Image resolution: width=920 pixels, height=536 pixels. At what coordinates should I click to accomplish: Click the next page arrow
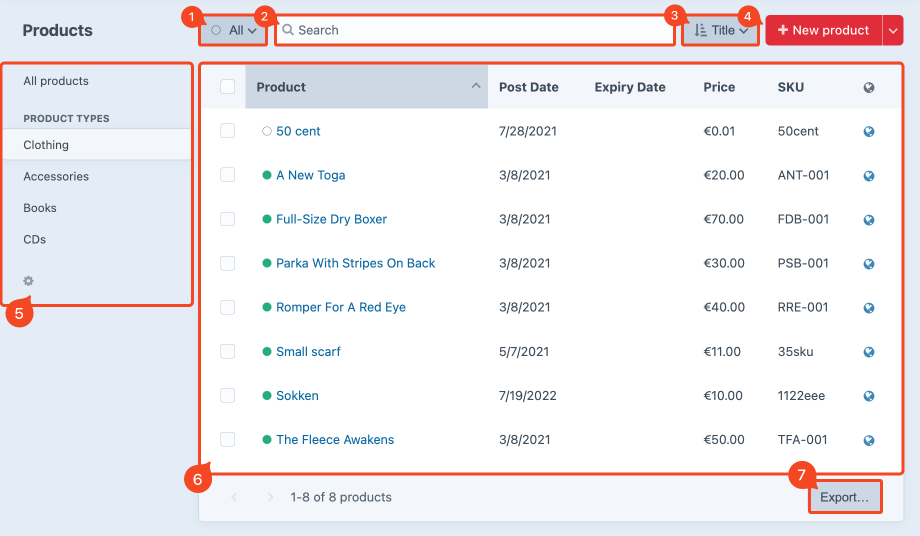[269, 497]
